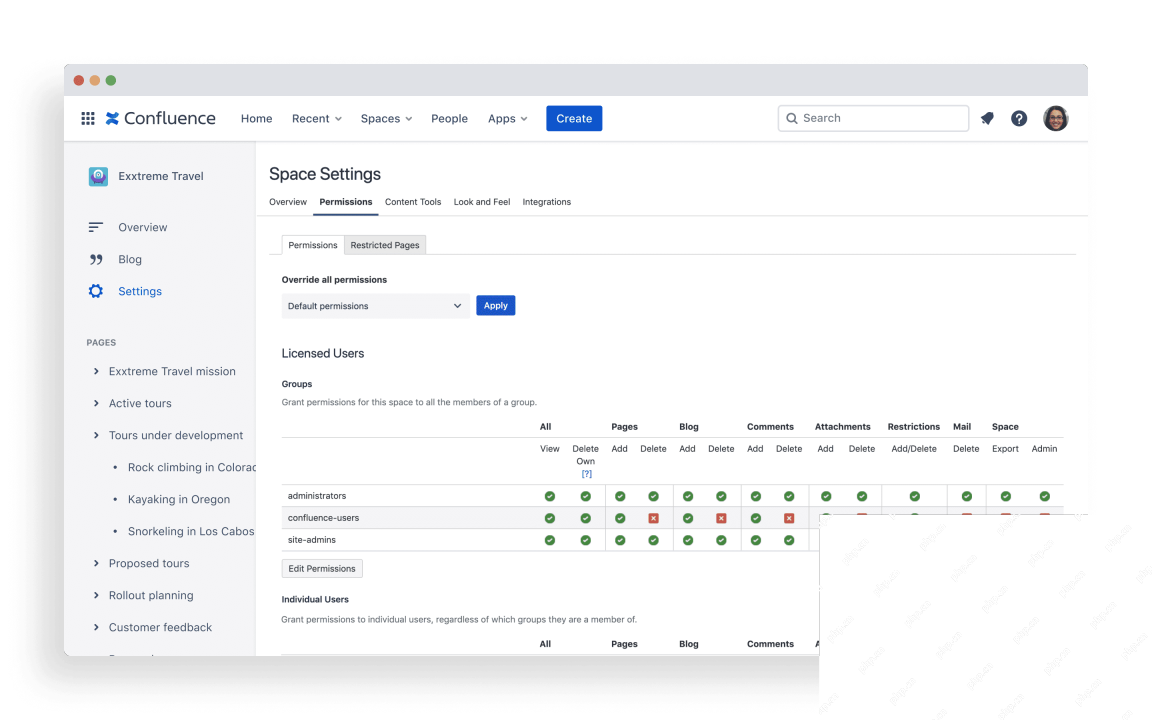Click administrators Restrictions Add/Delete checkmark
Viewport: 1152px width, 720px height.
point(915,496)
